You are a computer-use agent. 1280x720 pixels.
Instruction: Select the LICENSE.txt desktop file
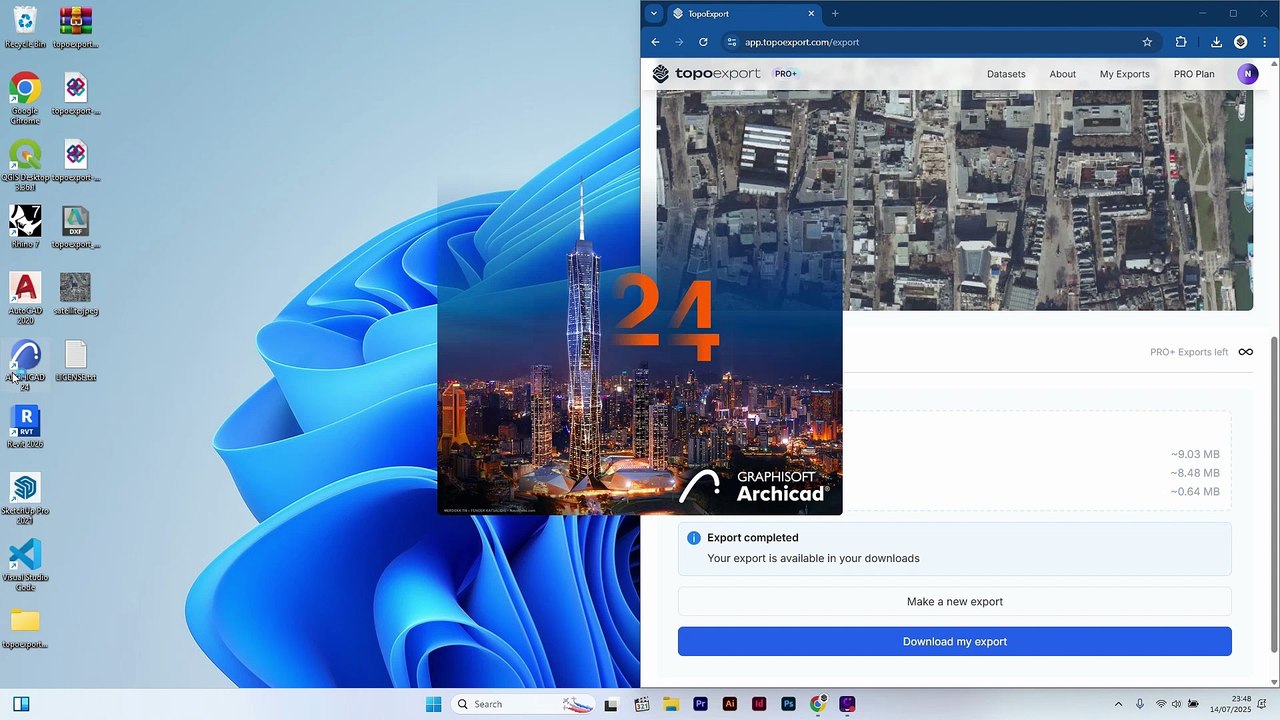tap(76, 361)
